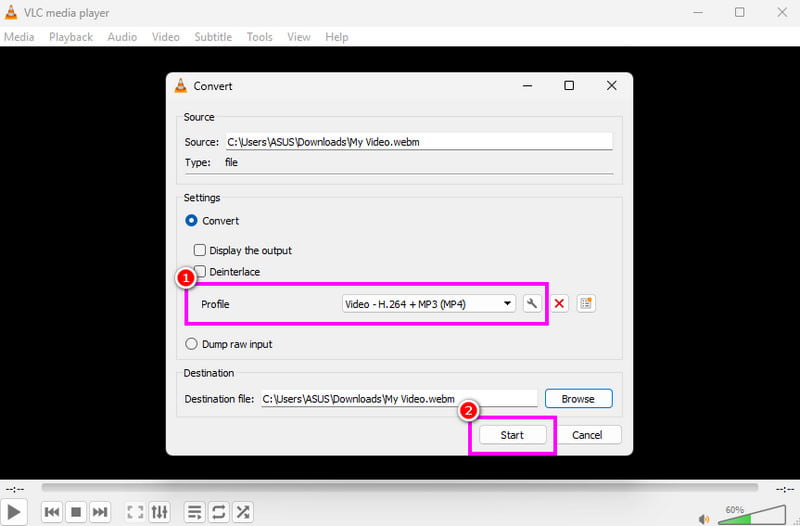Check the Deinterlace option
Screen dimensions: 800x526
point(200,272)
